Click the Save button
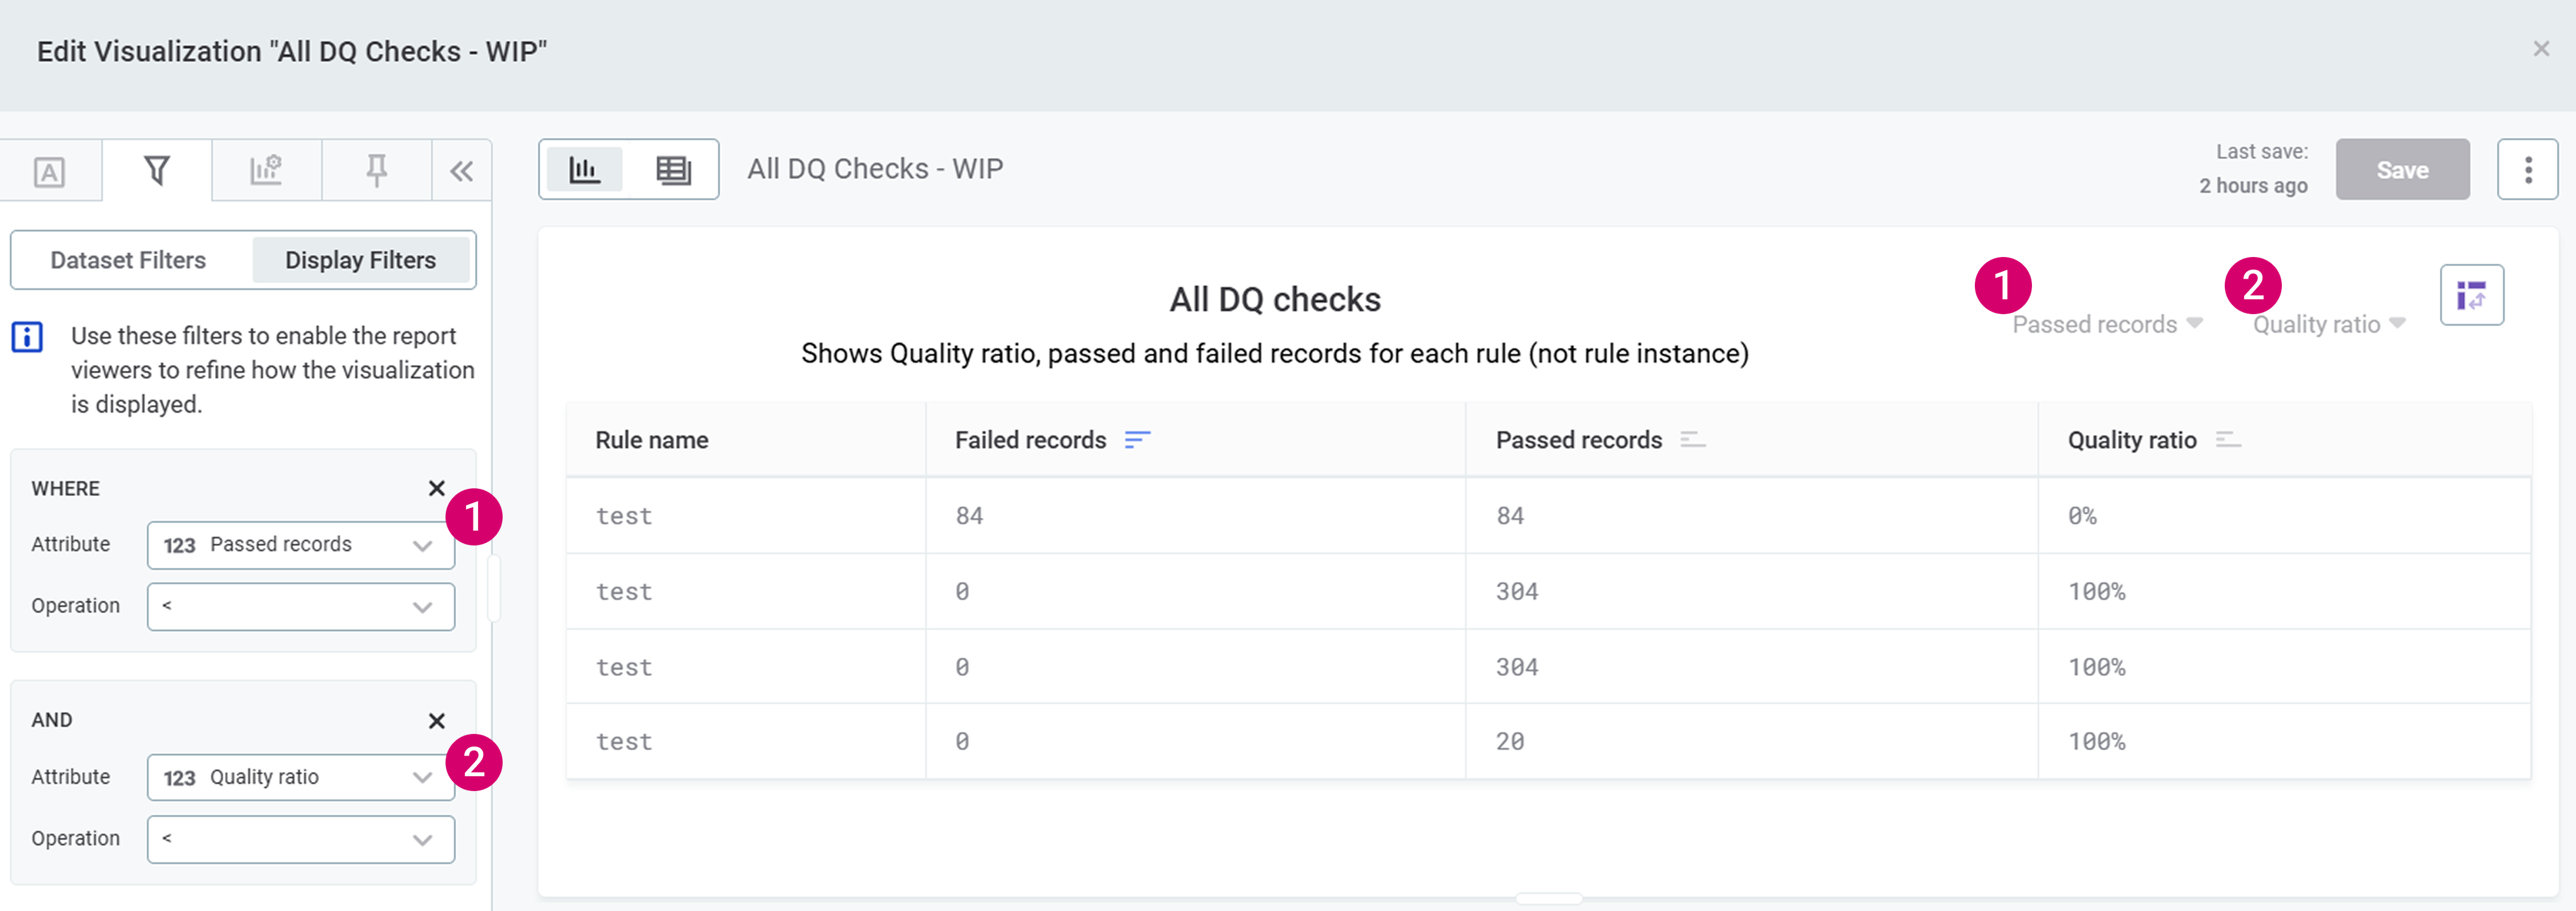This screenshot has height=911, width=2576. [2402, 170]
